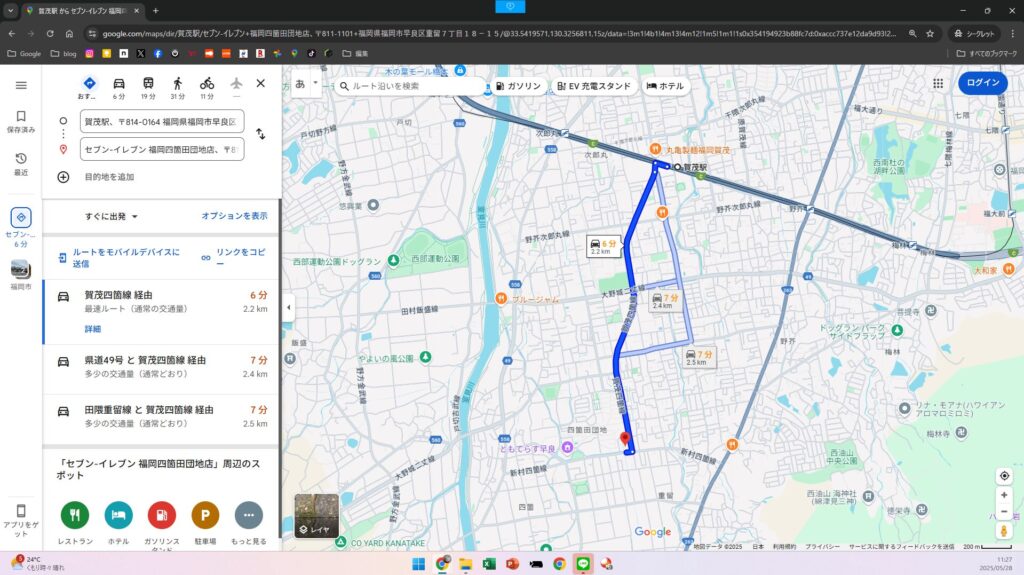
Task: Open the blog bookmarks folder
Action: coord(63,54)
